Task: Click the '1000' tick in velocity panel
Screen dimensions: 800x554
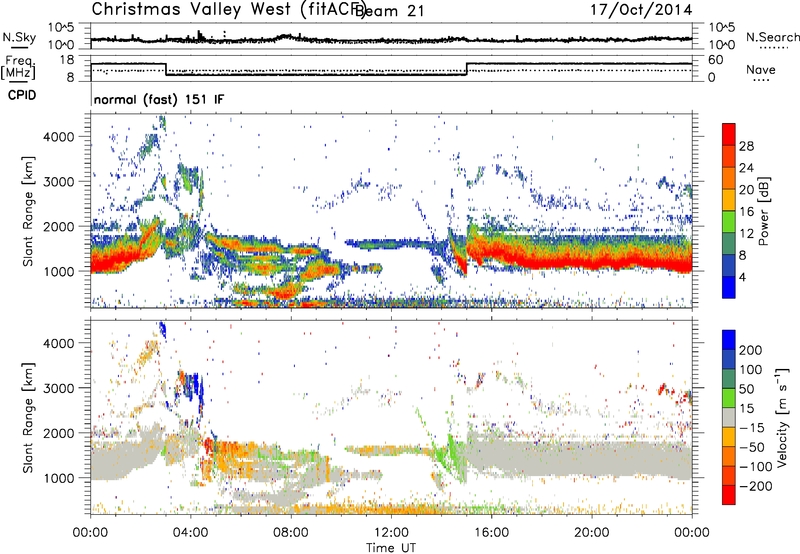Action: 59,478
